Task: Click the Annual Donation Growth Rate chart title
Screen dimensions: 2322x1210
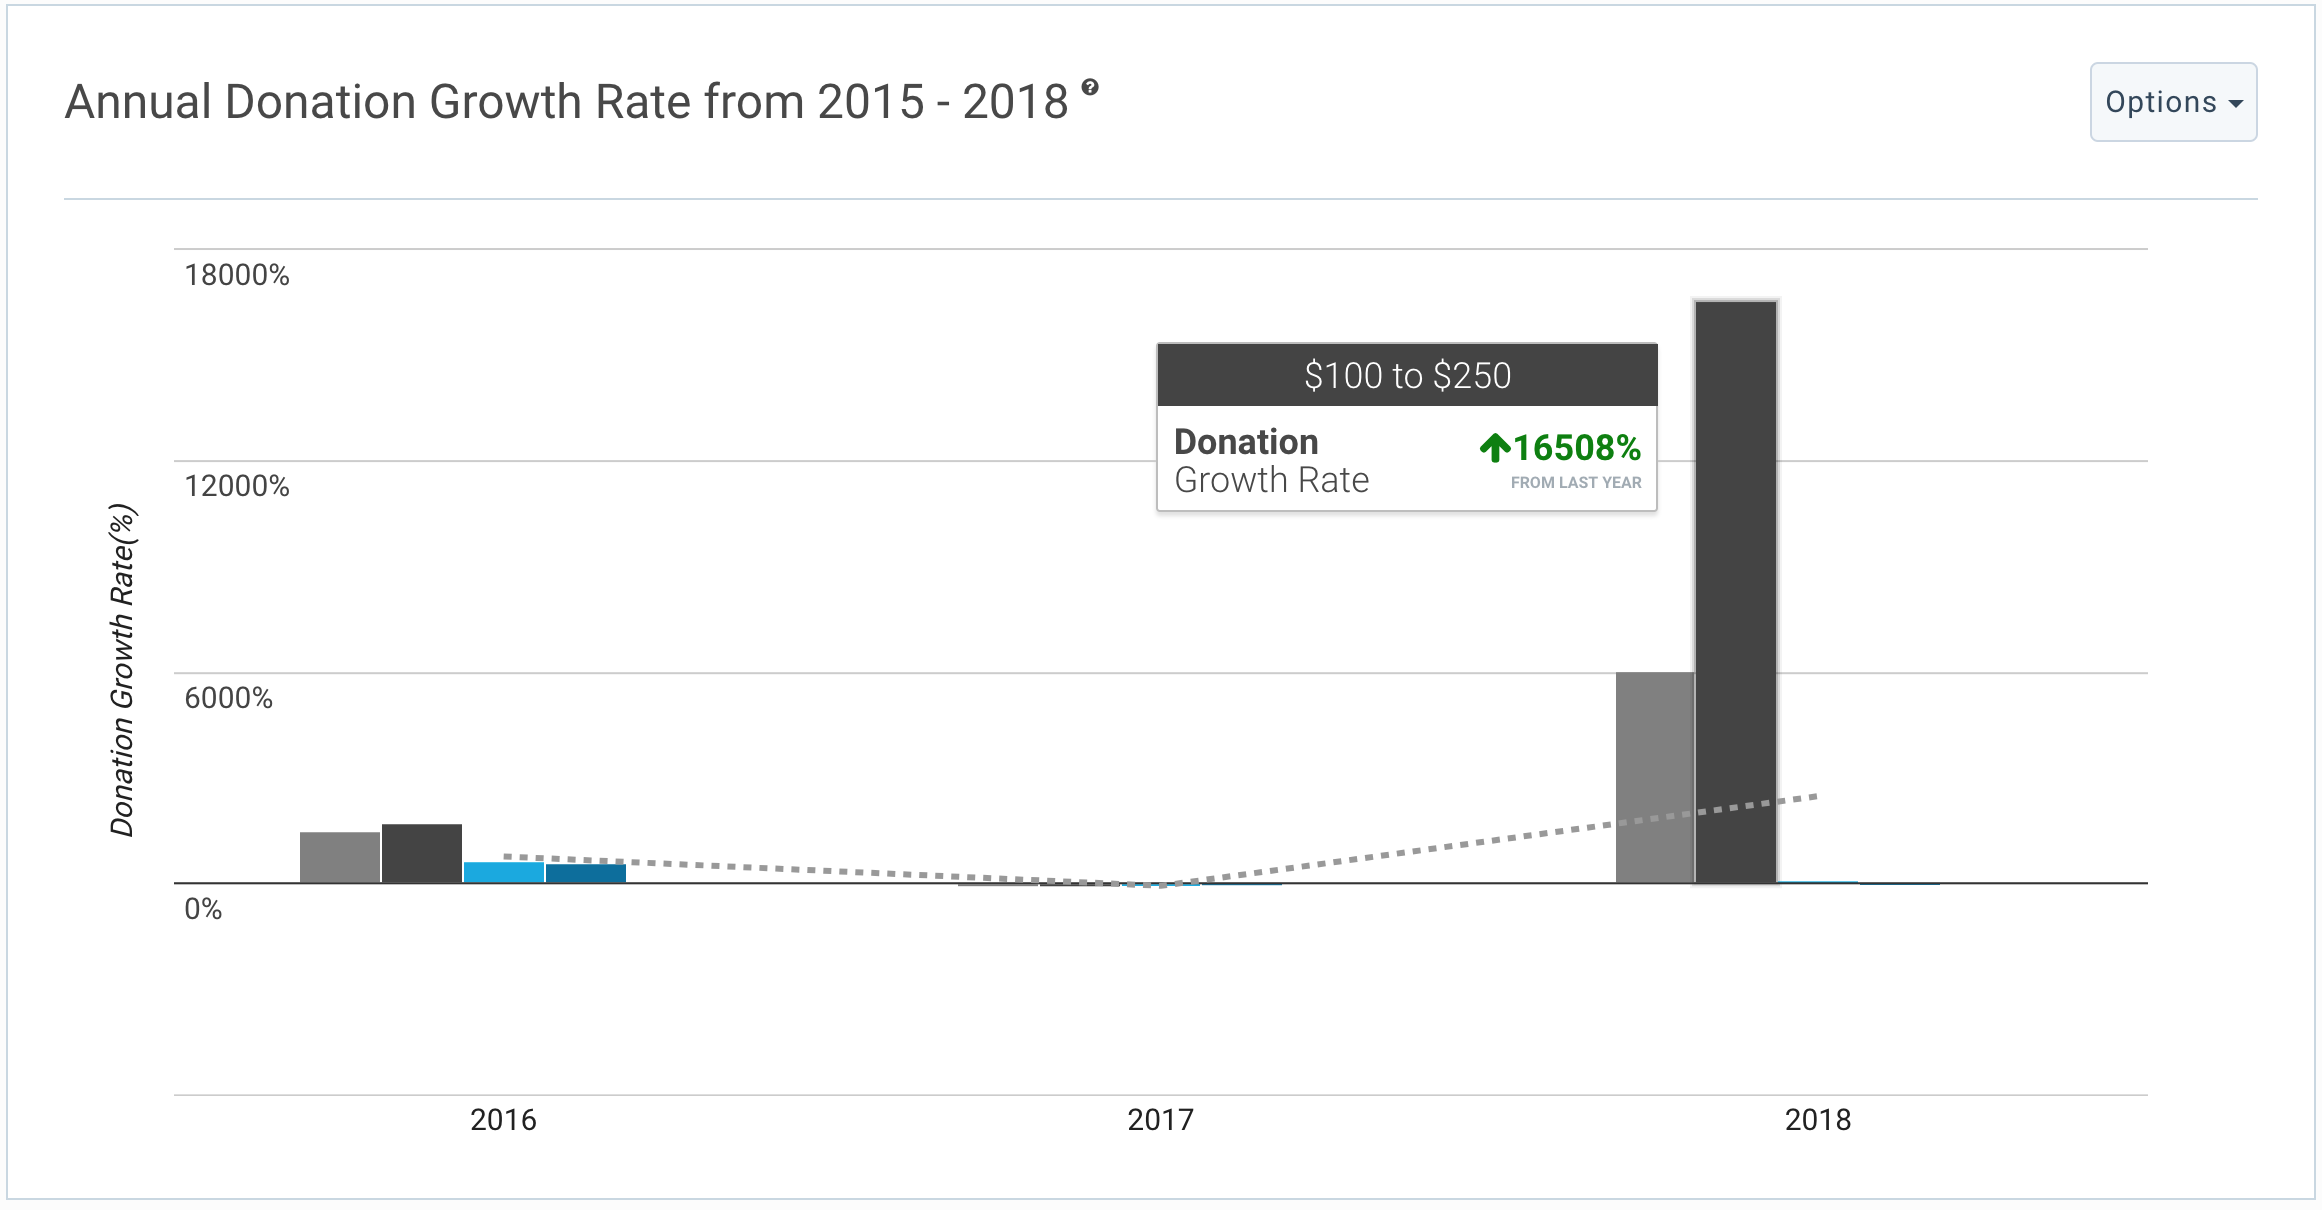Action: (566, 102)
